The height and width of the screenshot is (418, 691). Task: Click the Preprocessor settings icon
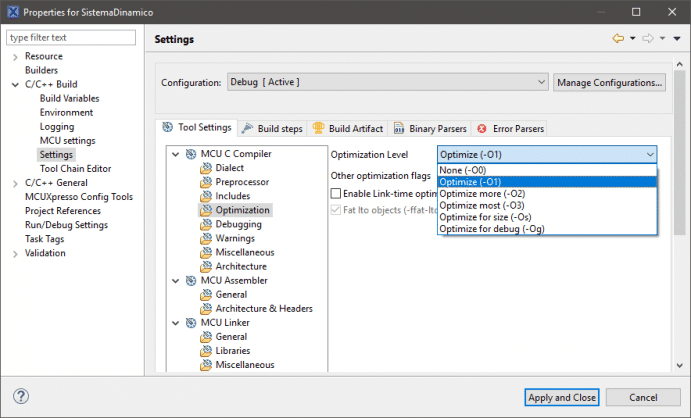(206, 182)
